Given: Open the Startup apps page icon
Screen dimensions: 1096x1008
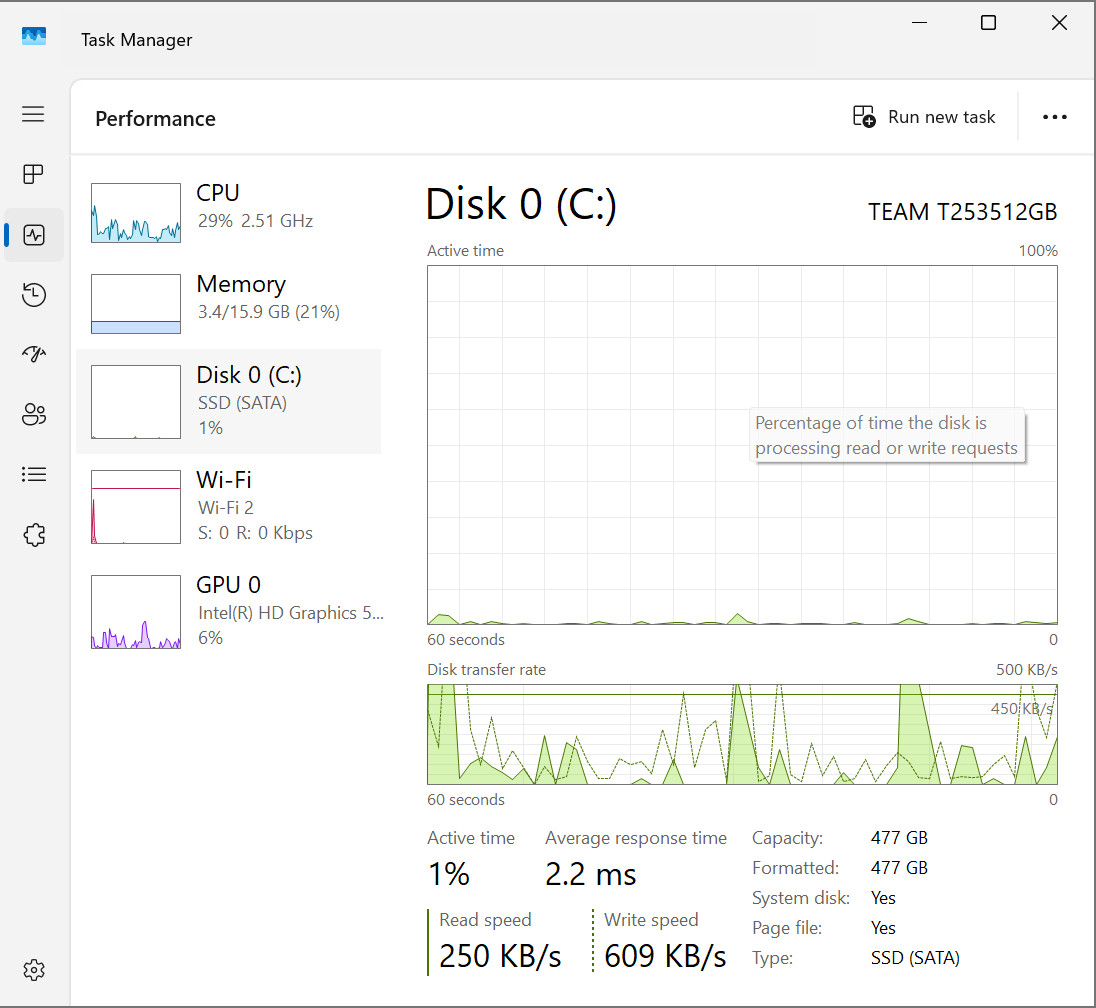Looking at the screenshot, I should coord(34,354).
